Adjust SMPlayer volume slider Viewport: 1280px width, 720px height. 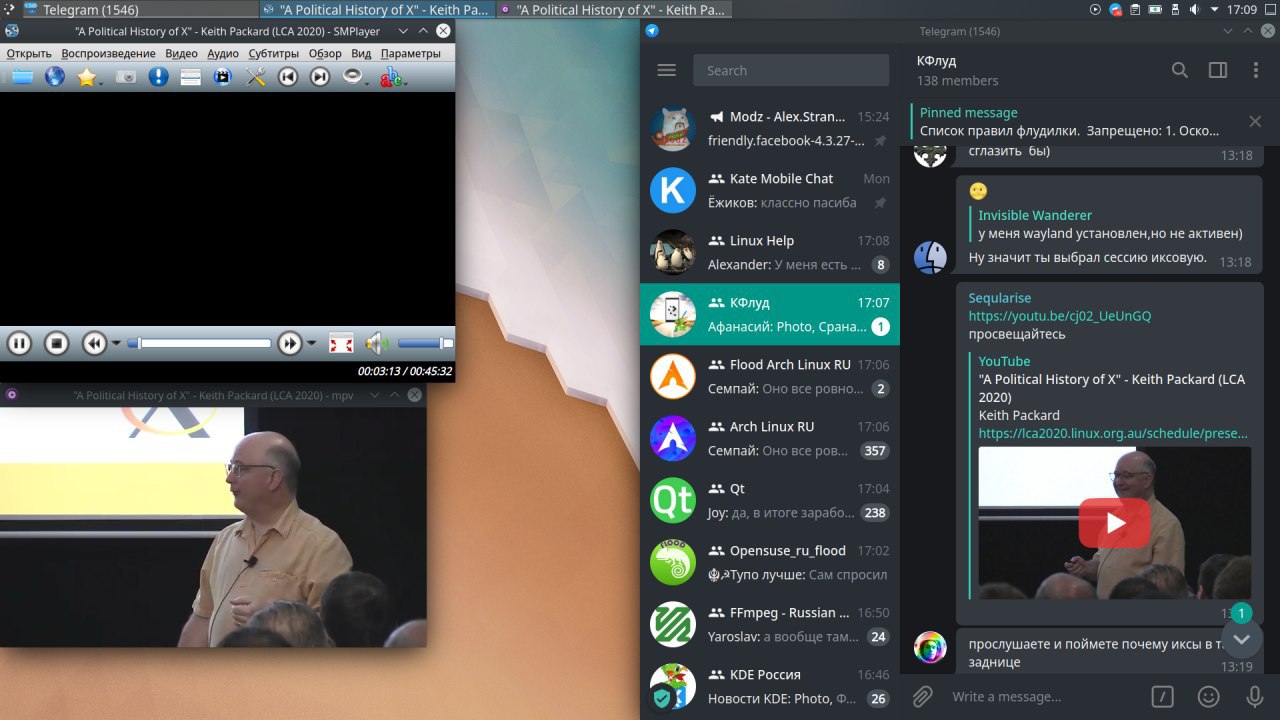click(425, 344)
